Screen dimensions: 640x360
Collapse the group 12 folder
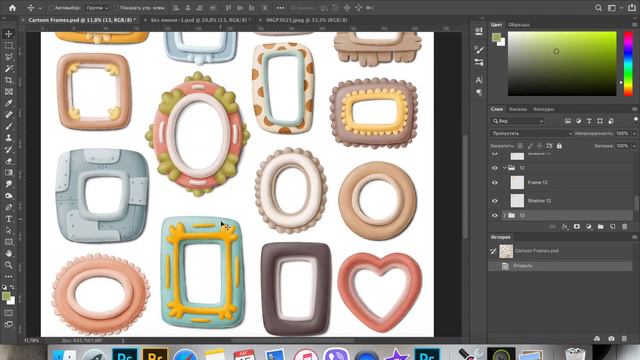(x=504, y=168)
